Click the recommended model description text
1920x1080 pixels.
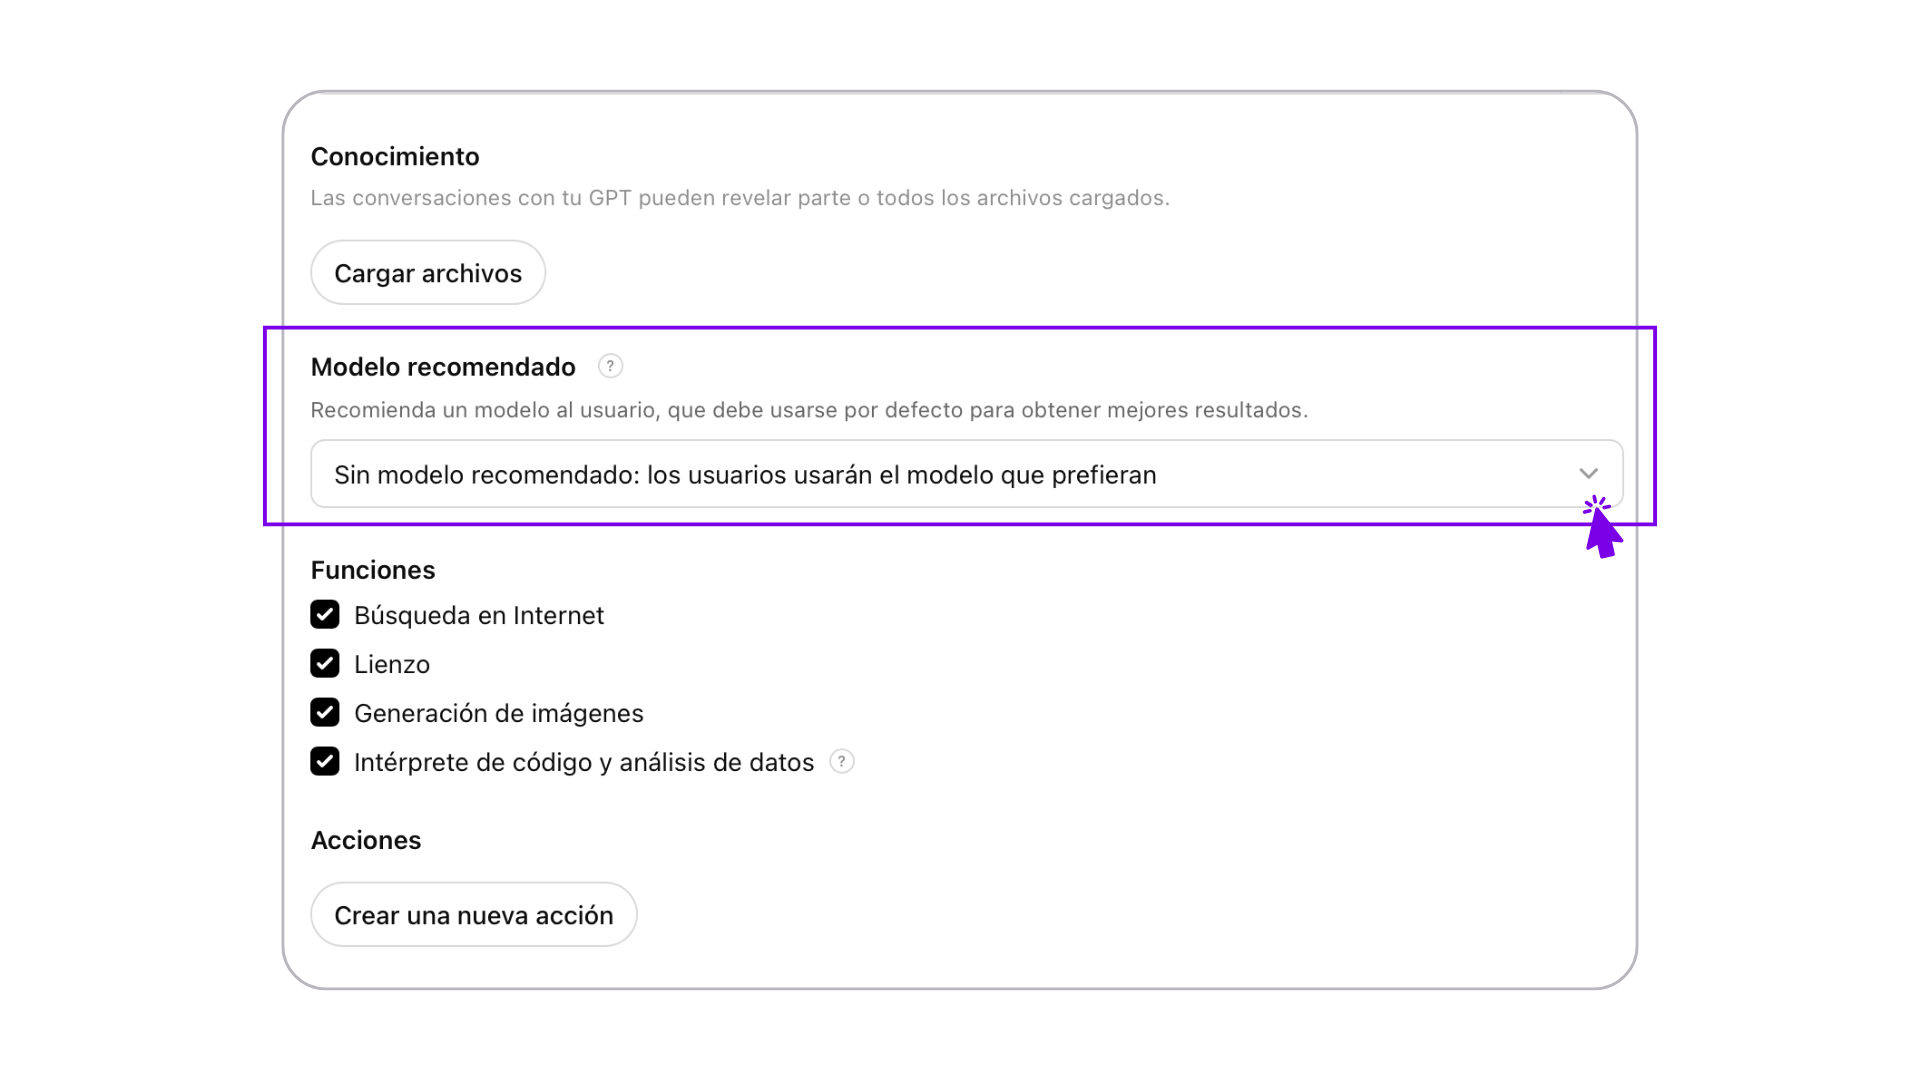pyautogui.click(x=809, y=410)
